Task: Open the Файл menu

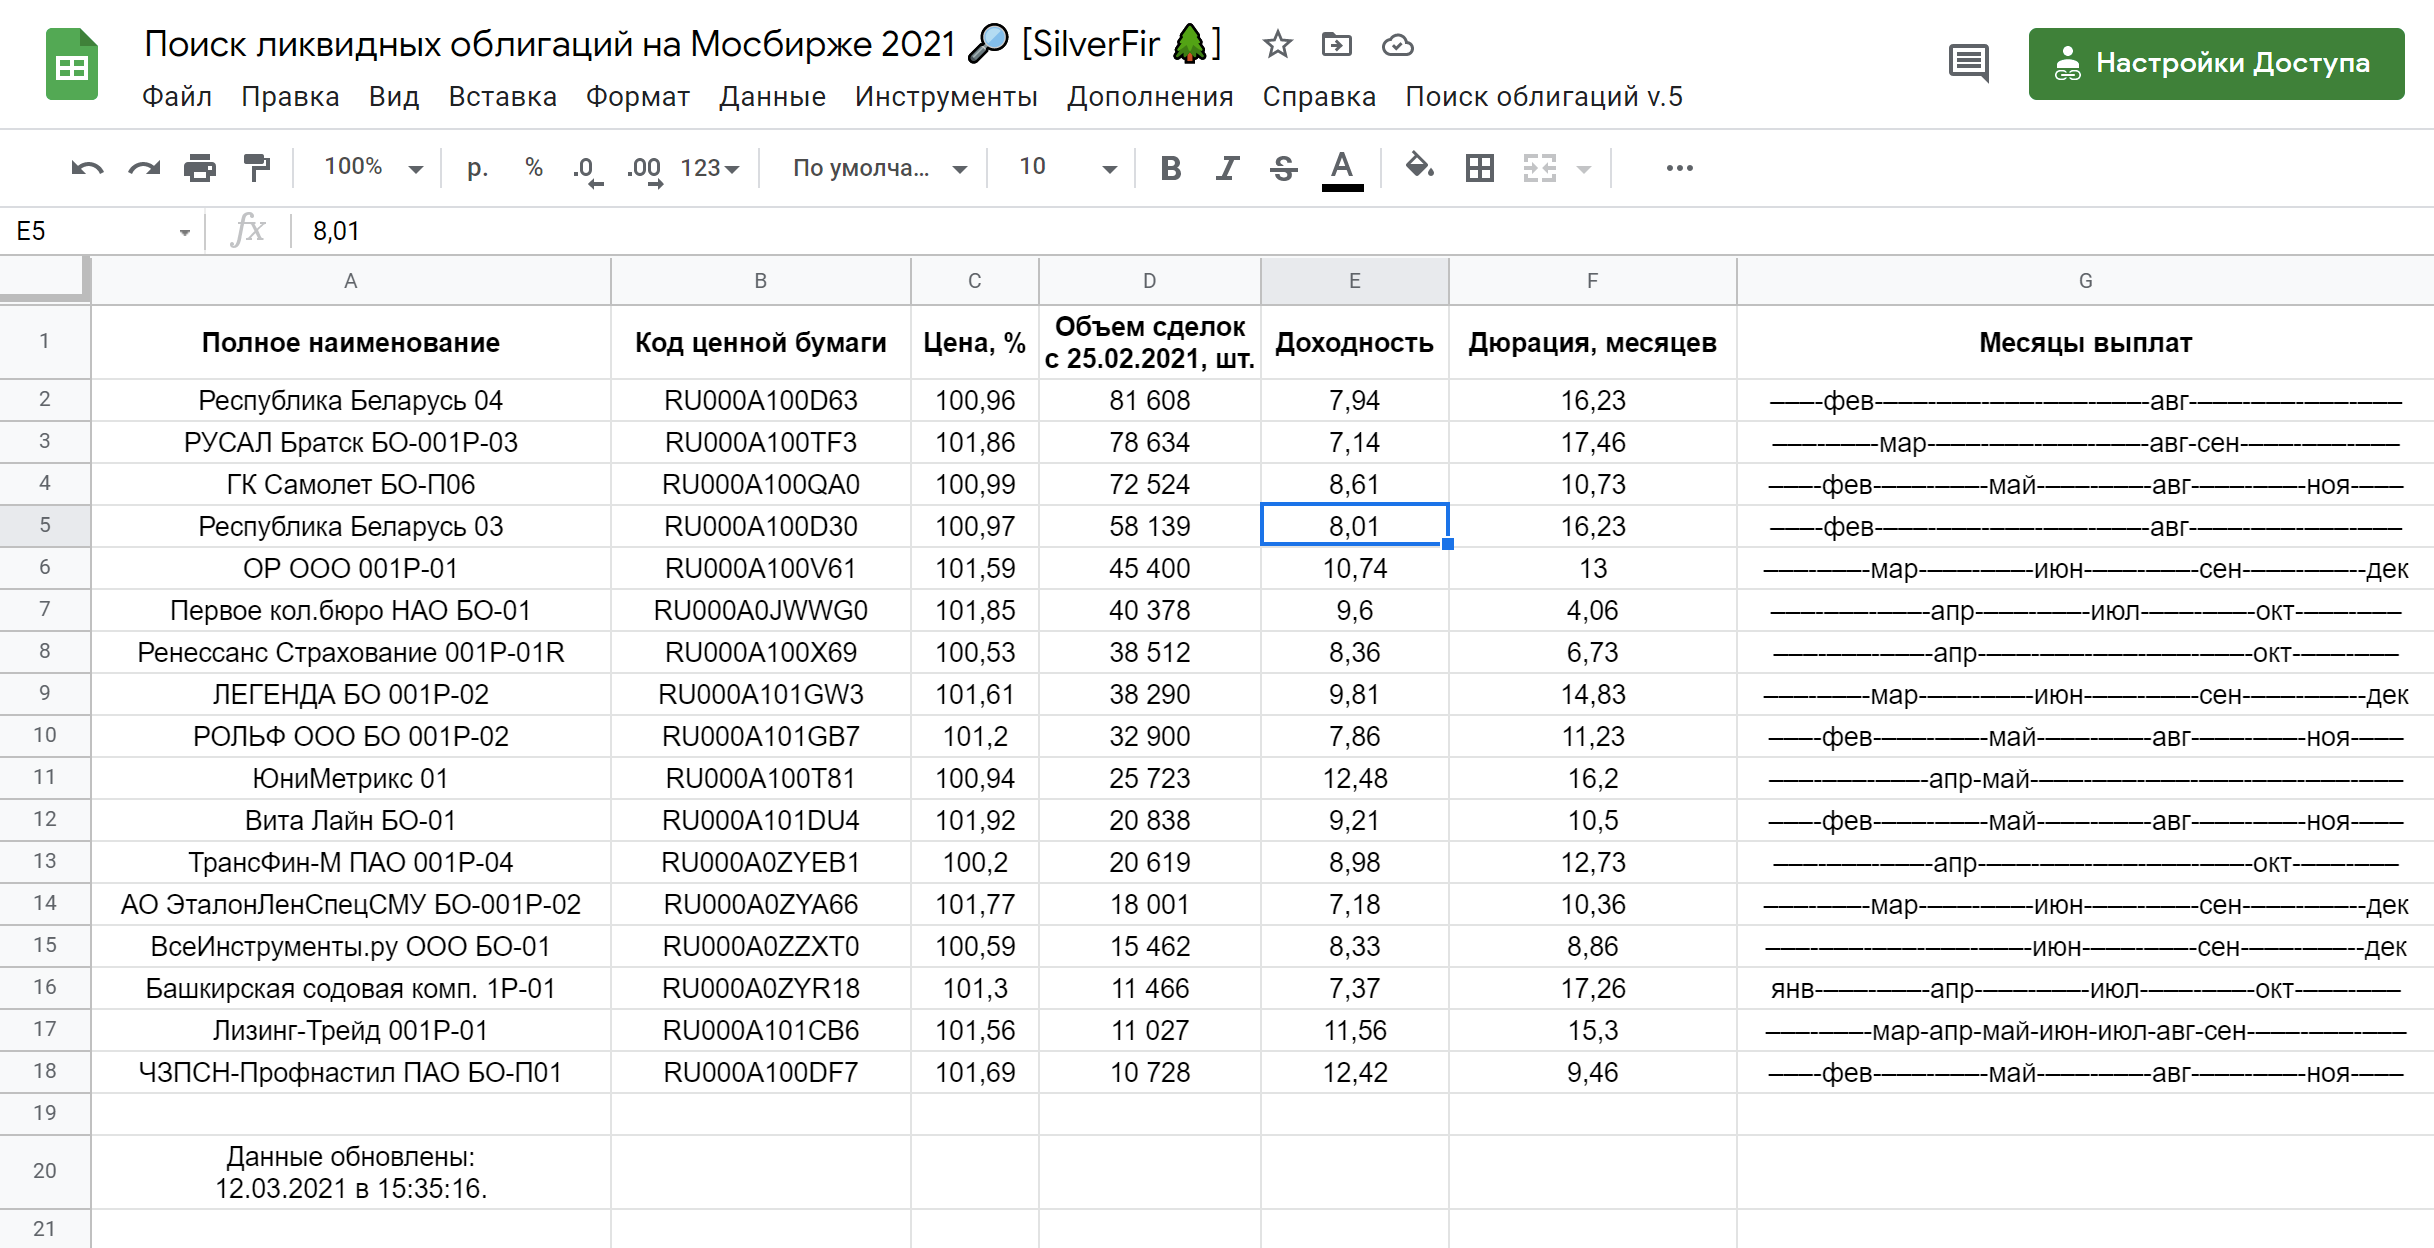Action: click(177, 97)
